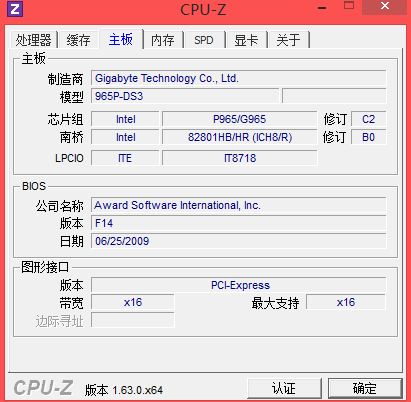Click the 确定 button

[x=365, y=388]
